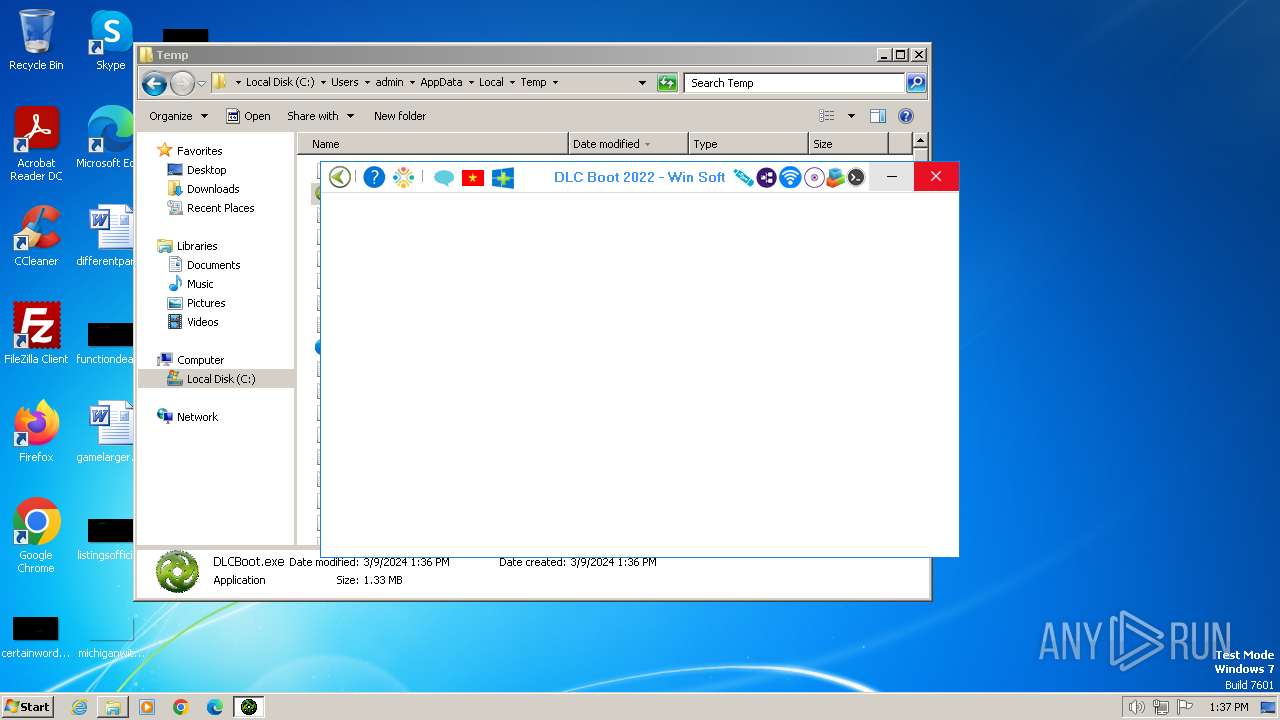Click the volume speaker tray icon
This screenshot has width=1280, height=720.
pyautogui.click(x=1136, y=707)
